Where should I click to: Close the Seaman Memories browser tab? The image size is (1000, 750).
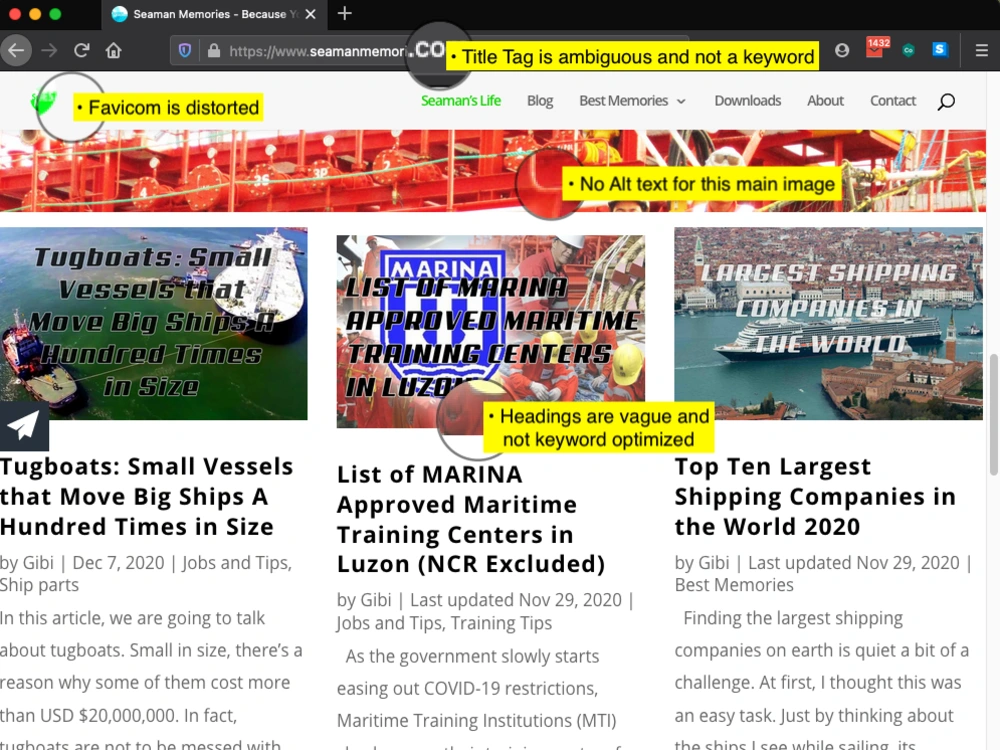coord(311,14)
